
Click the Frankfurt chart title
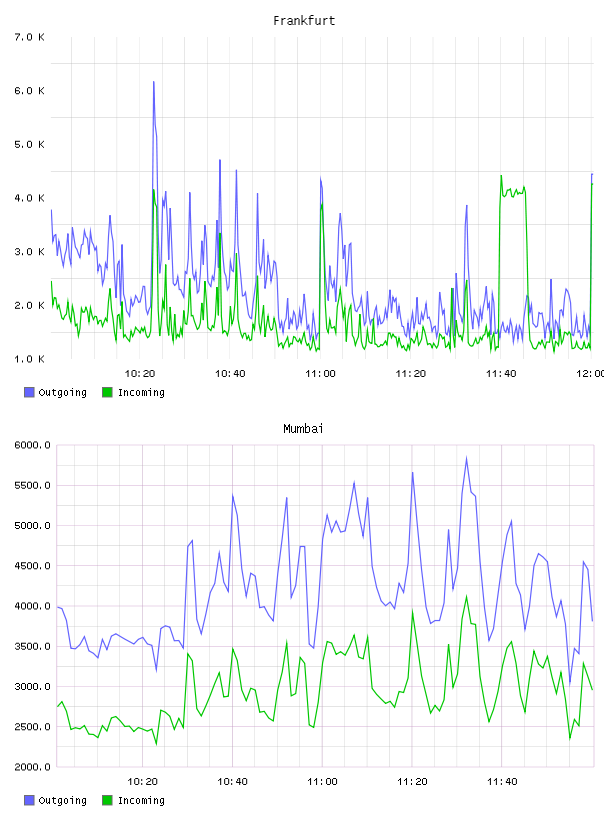[304, 21]
